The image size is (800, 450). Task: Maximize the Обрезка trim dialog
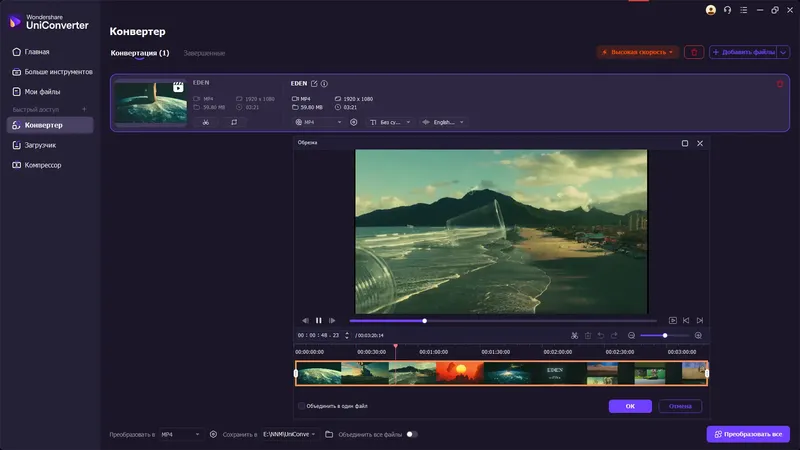click(x=685, y=143)
